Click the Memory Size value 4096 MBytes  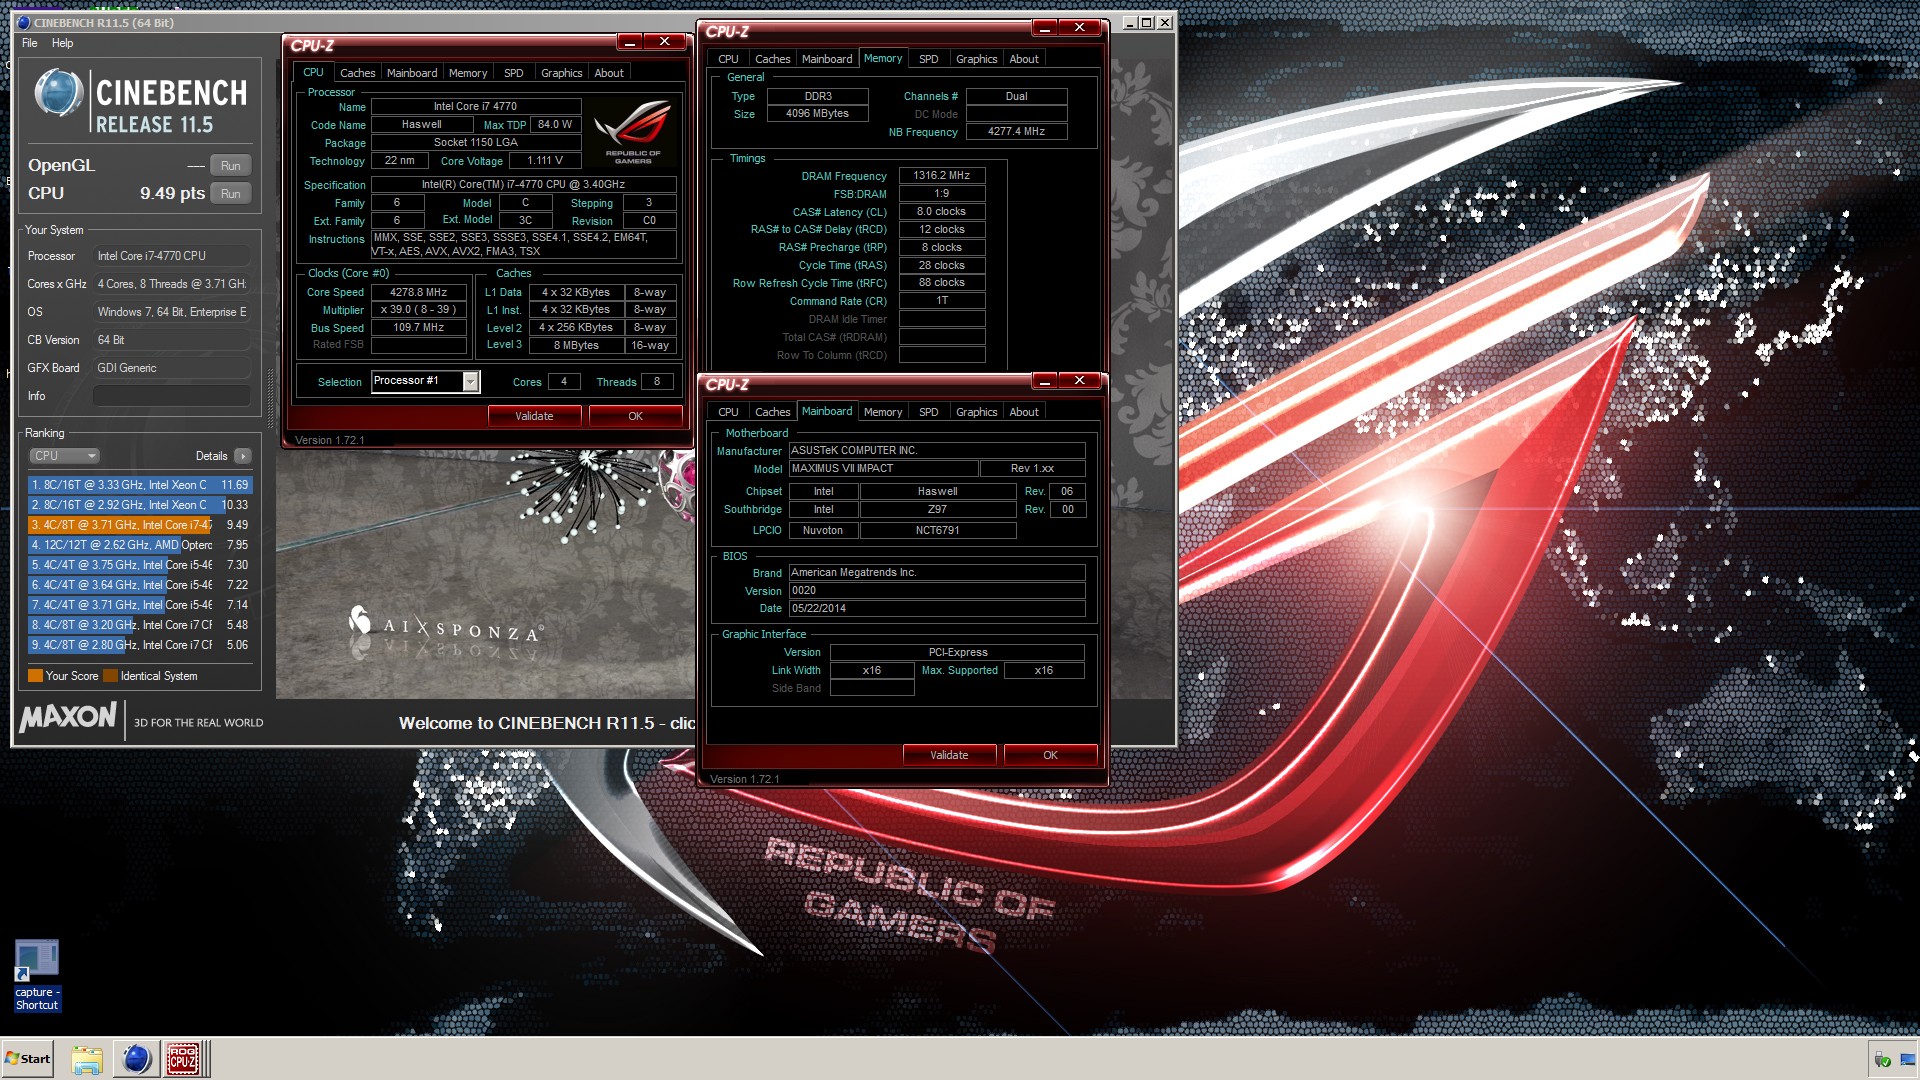[x=817, y=113]
